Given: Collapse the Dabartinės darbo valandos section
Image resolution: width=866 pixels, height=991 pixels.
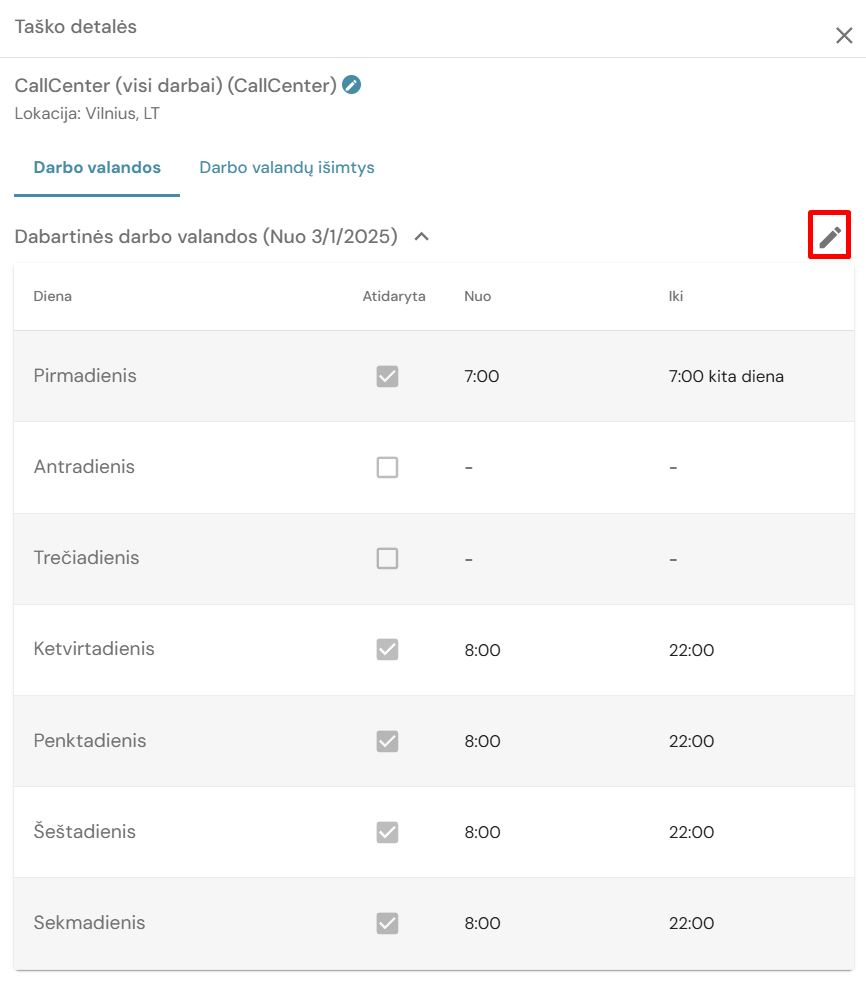Looking at the screenshot, I should tap(422, 237).
